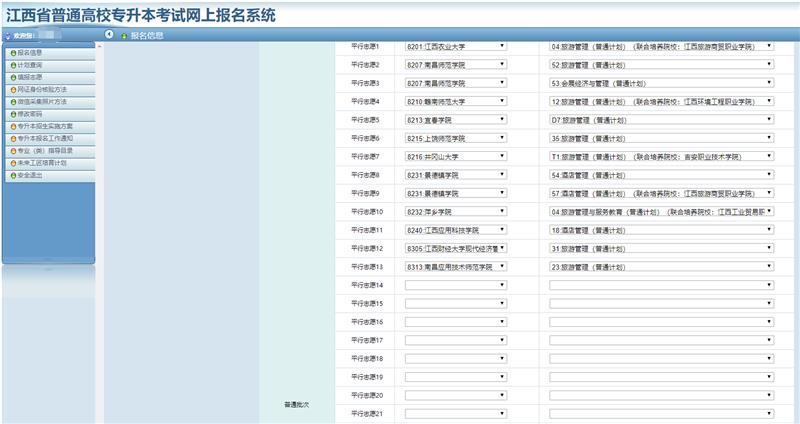Click the orange bullet icon beside 专升本报名工作通知
This screenshot has height=424, width=800.
coord(14,139)
